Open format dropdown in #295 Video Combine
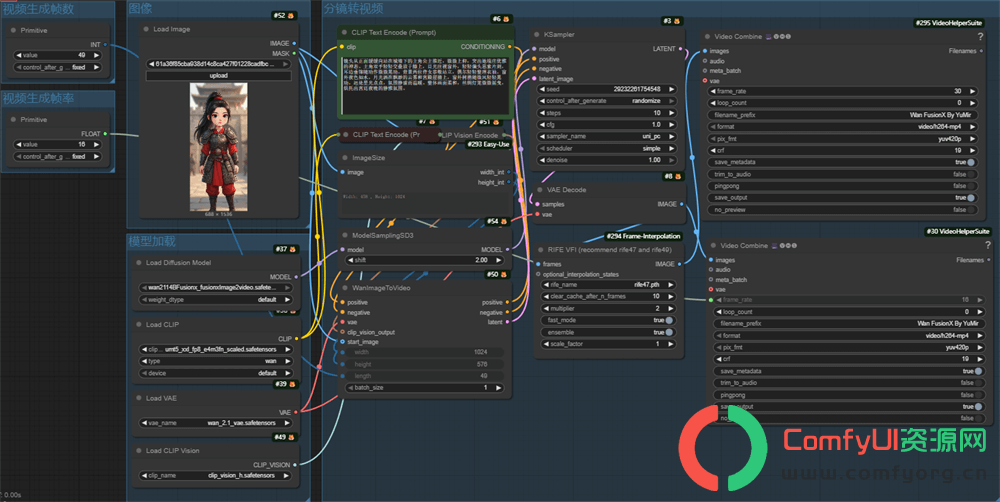Screen dimensions: 1000x502 click(x=842, y=127)
